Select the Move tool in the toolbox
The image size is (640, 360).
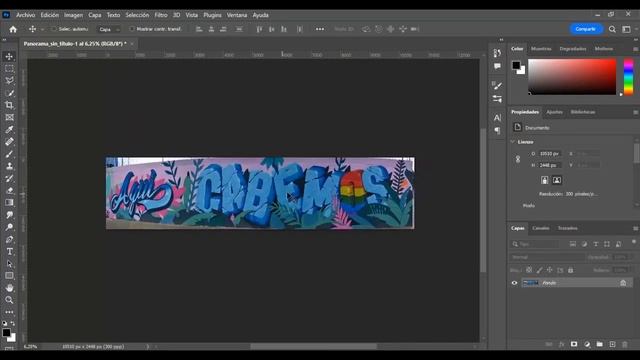9,56
